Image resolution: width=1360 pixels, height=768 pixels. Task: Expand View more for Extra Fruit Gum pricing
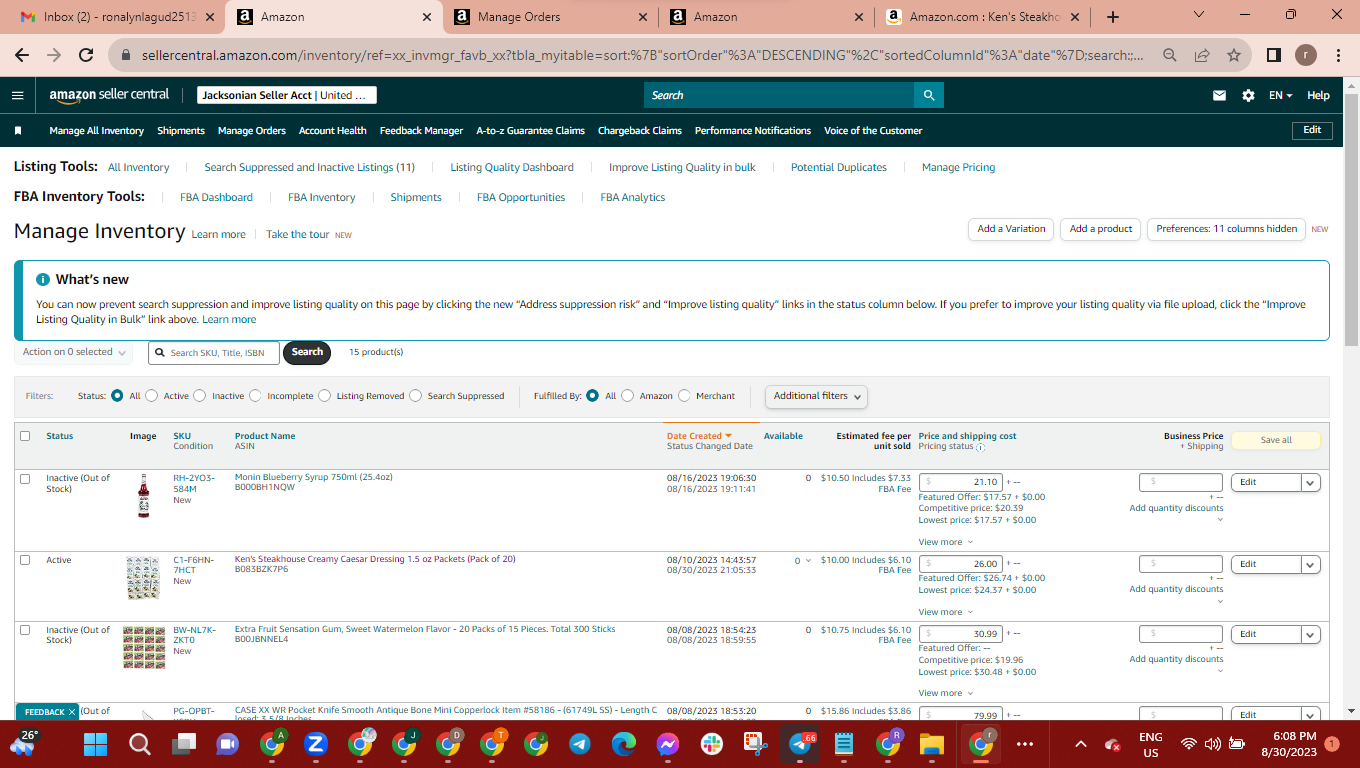[x=945, y=693]
